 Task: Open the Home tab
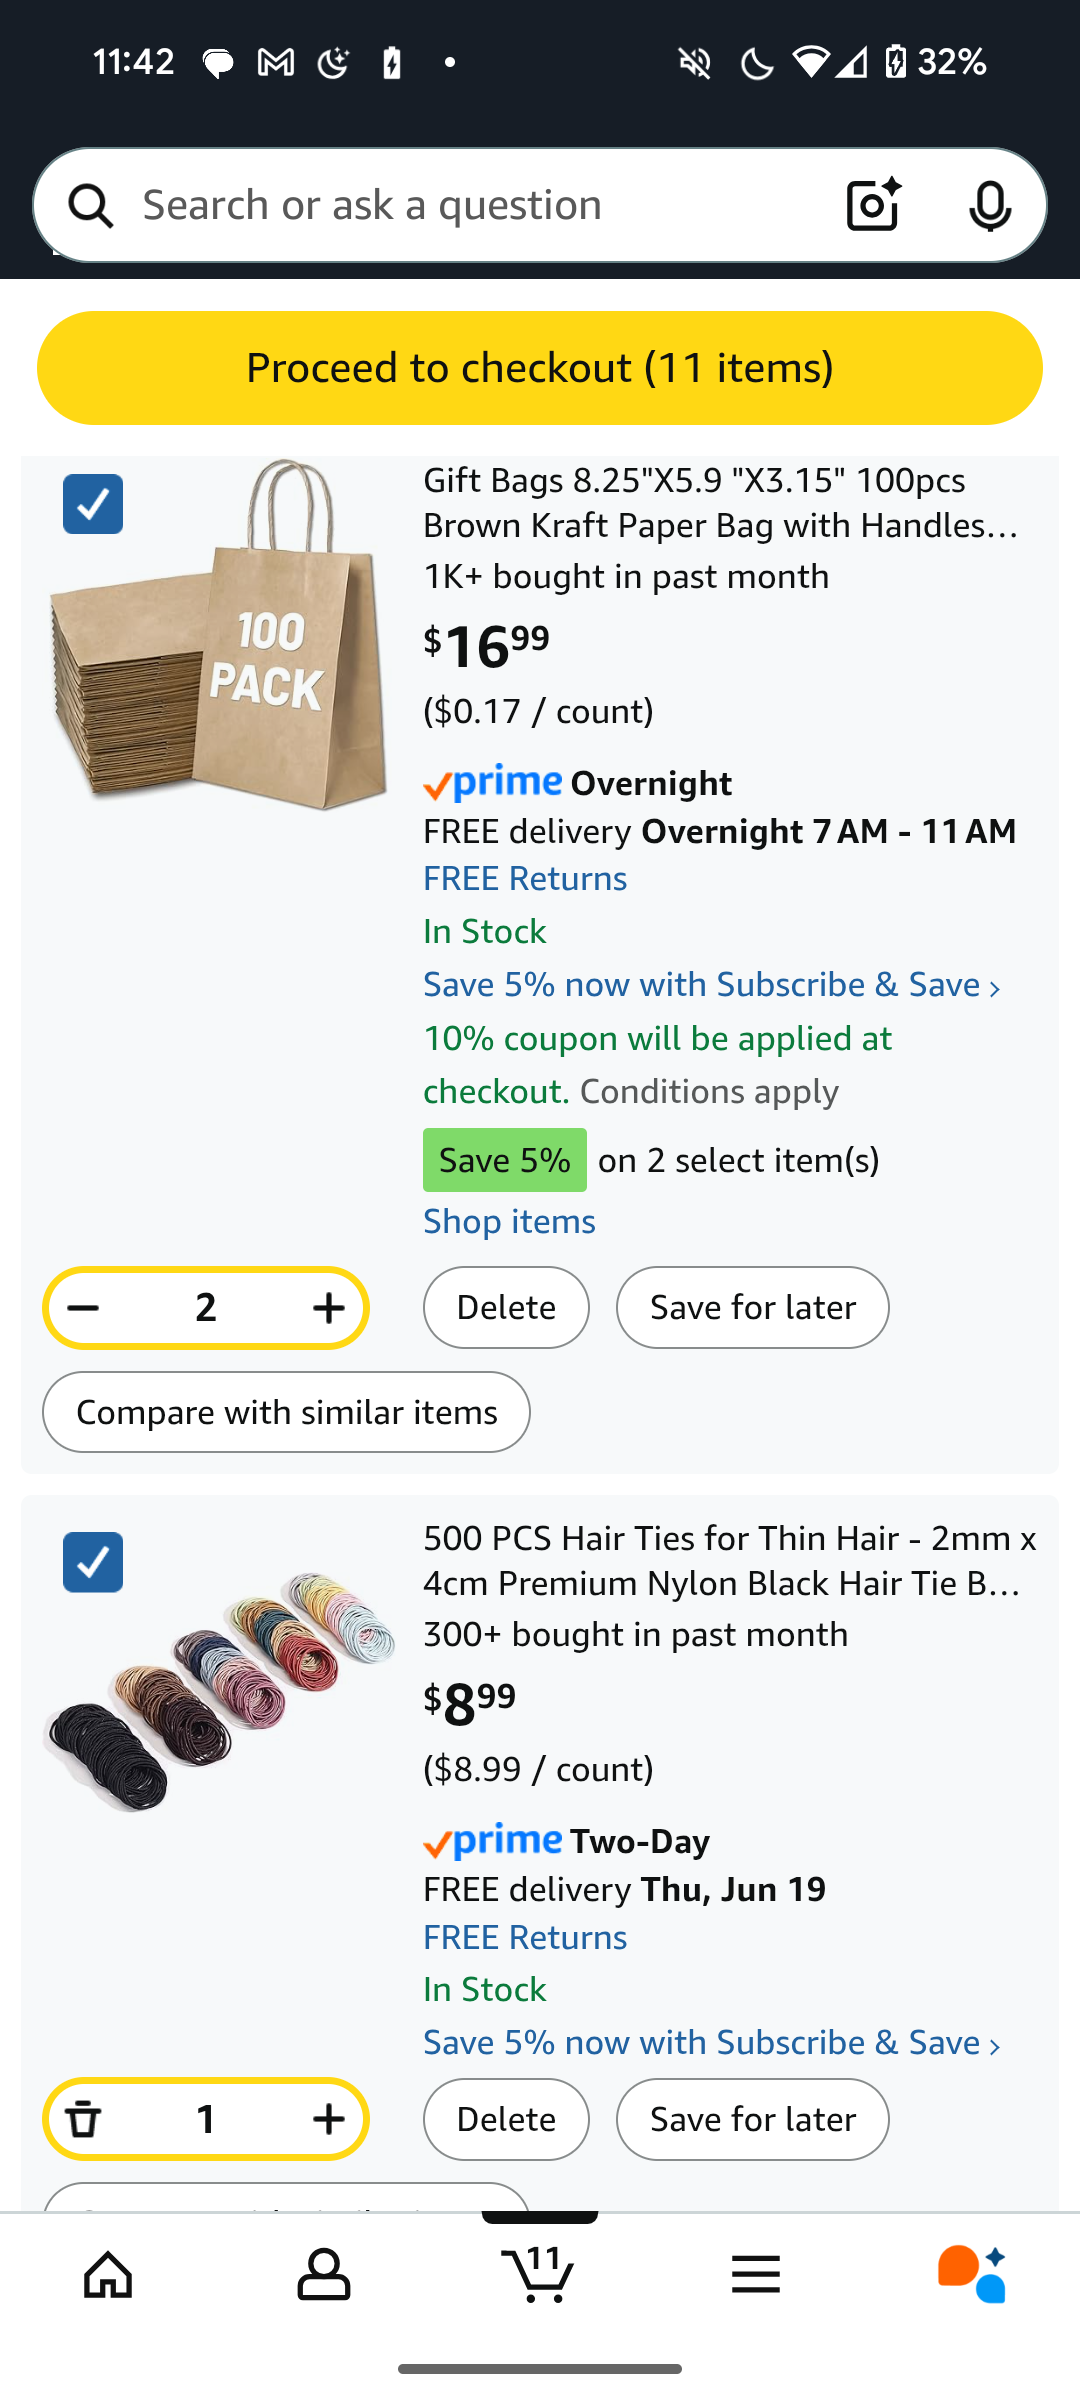tap(108, 2275)
